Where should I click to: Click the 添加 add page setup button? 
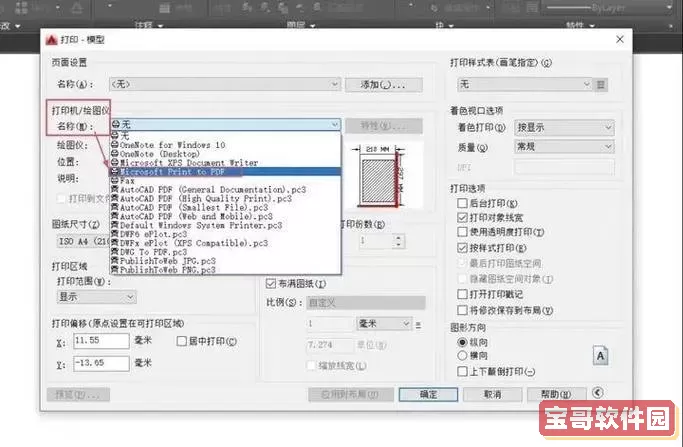(x=383, y=85)
